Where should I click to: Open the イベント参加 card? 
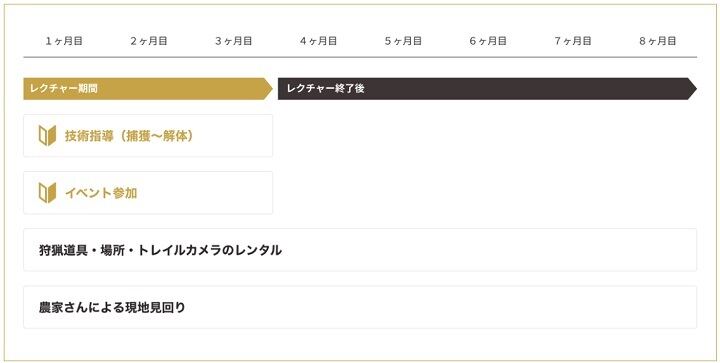coord(148,193)
